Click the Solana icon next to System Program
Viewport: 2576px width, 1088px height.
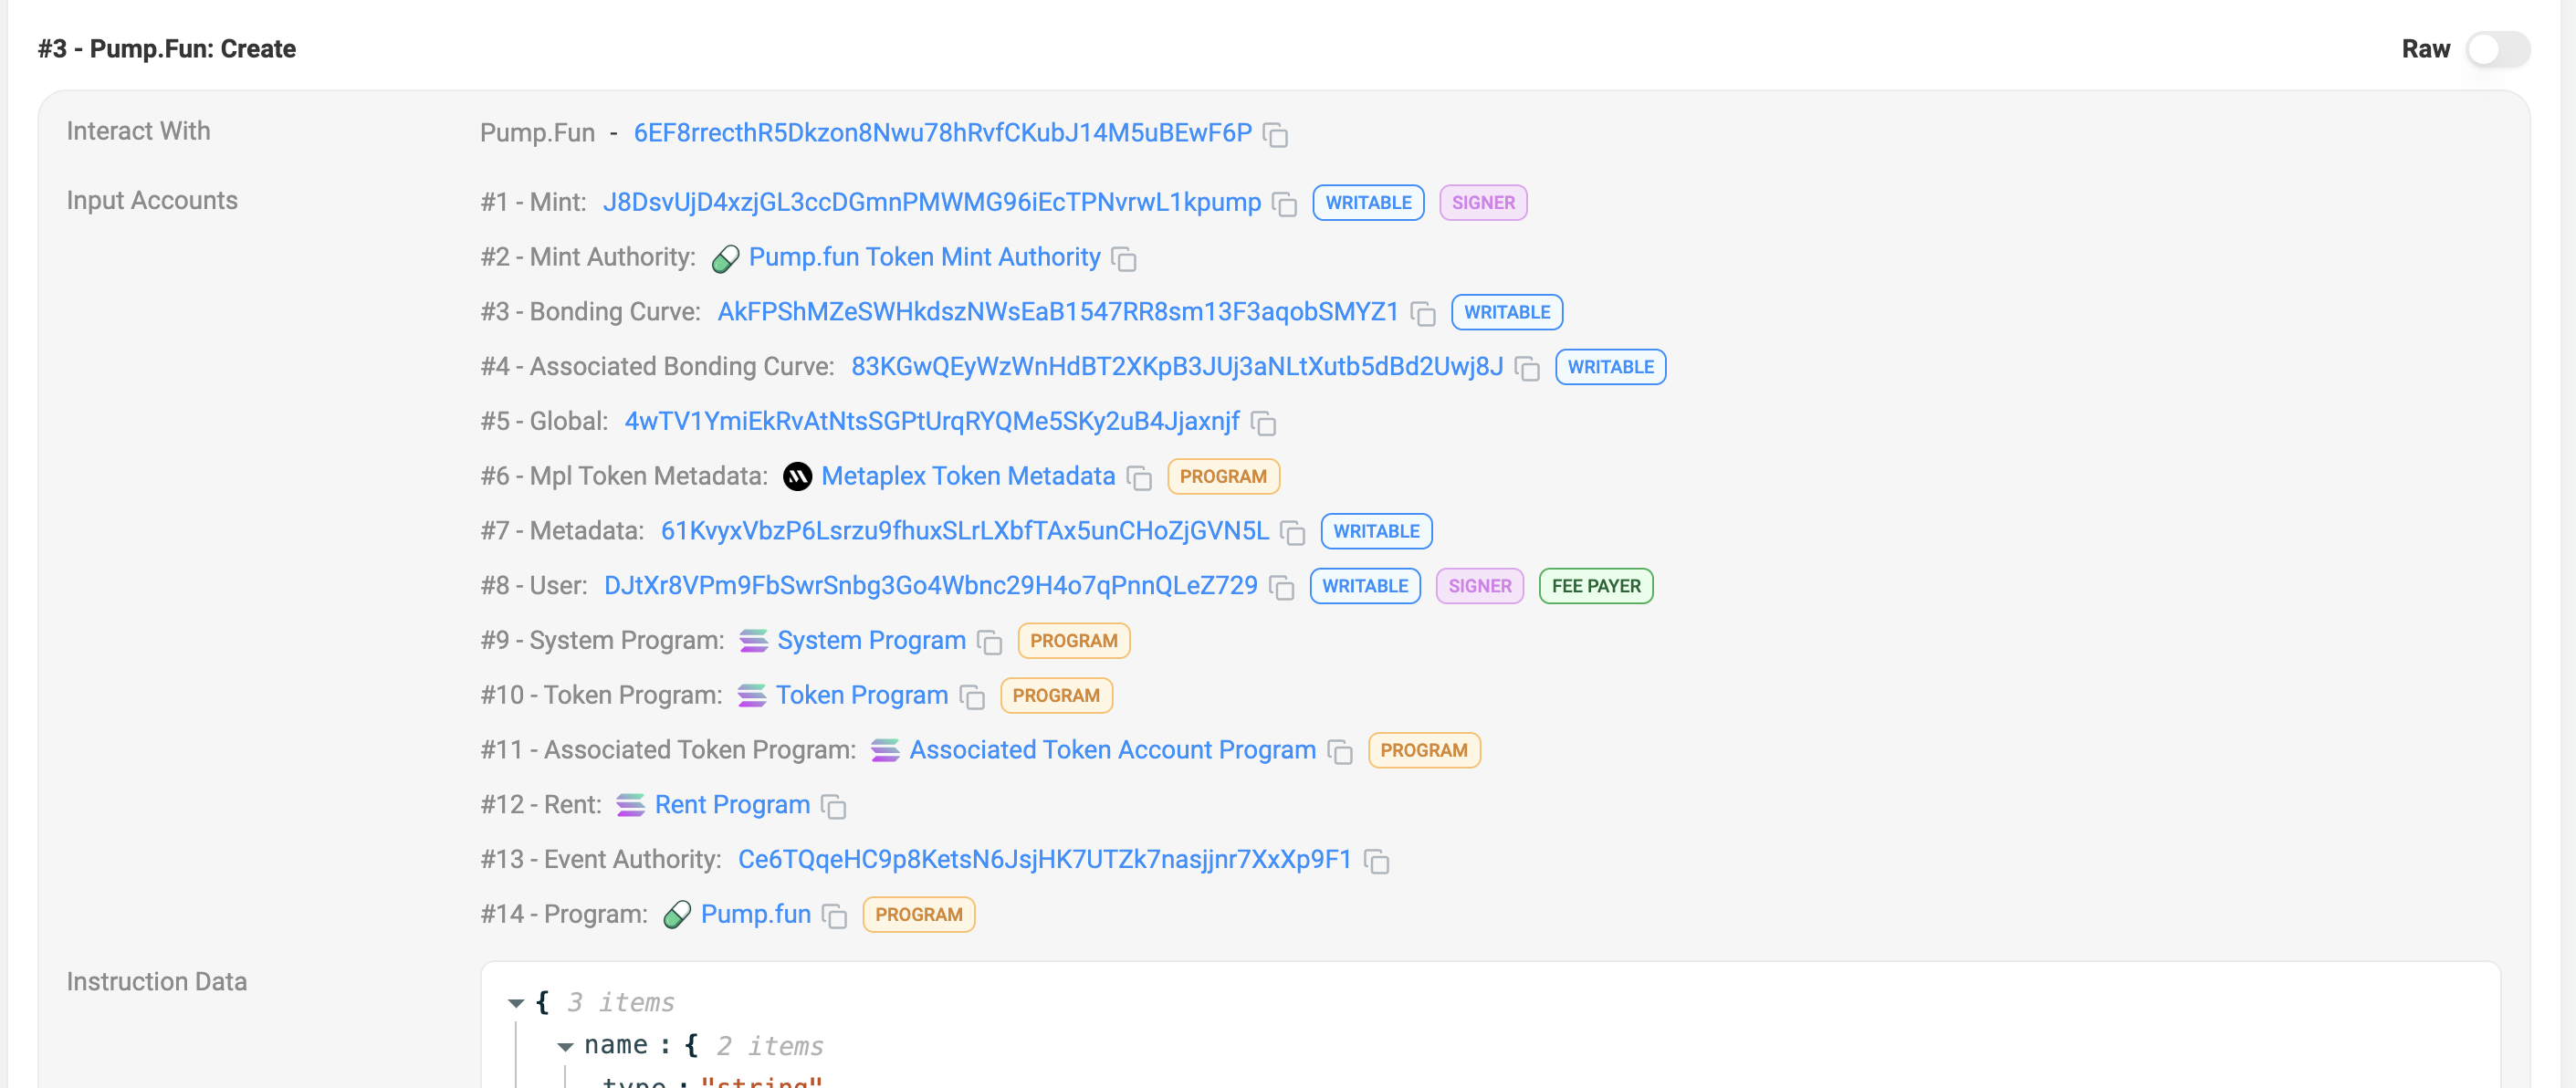tap(753, 641)
